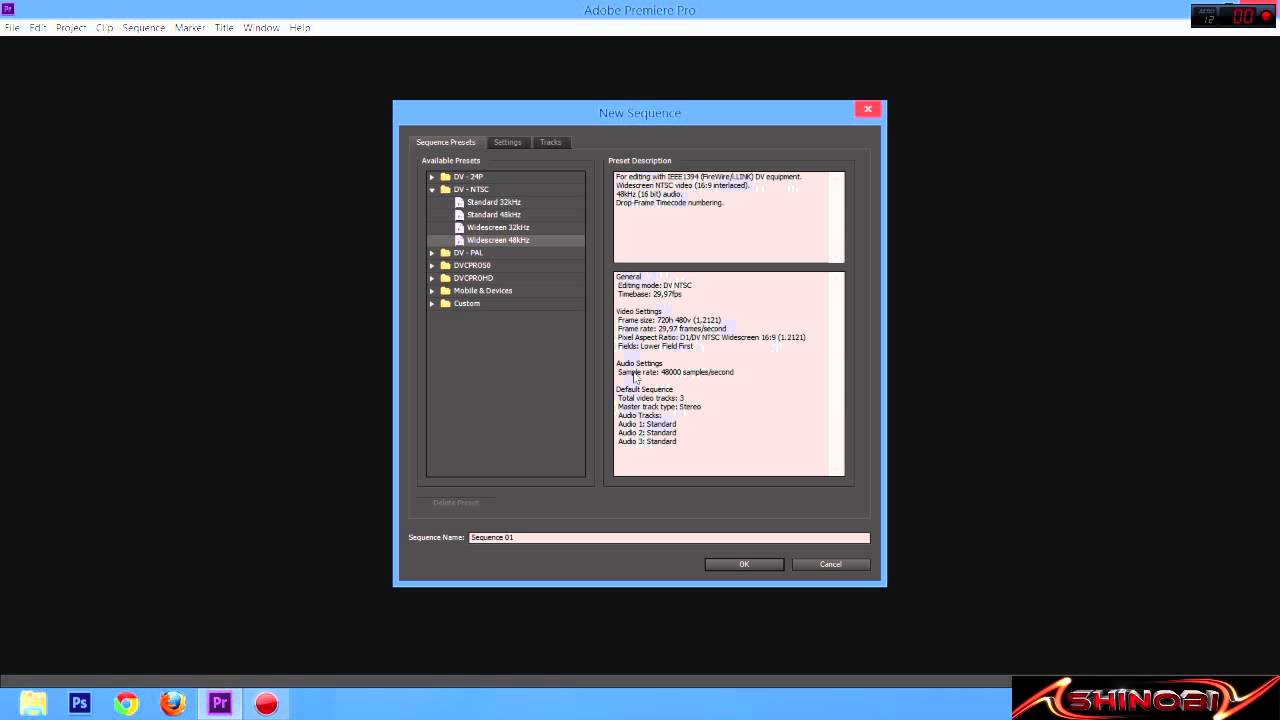This screenshot has height=720, width=1280.
Task: Open Firefox from the taskbar
Action: point(173,704)
